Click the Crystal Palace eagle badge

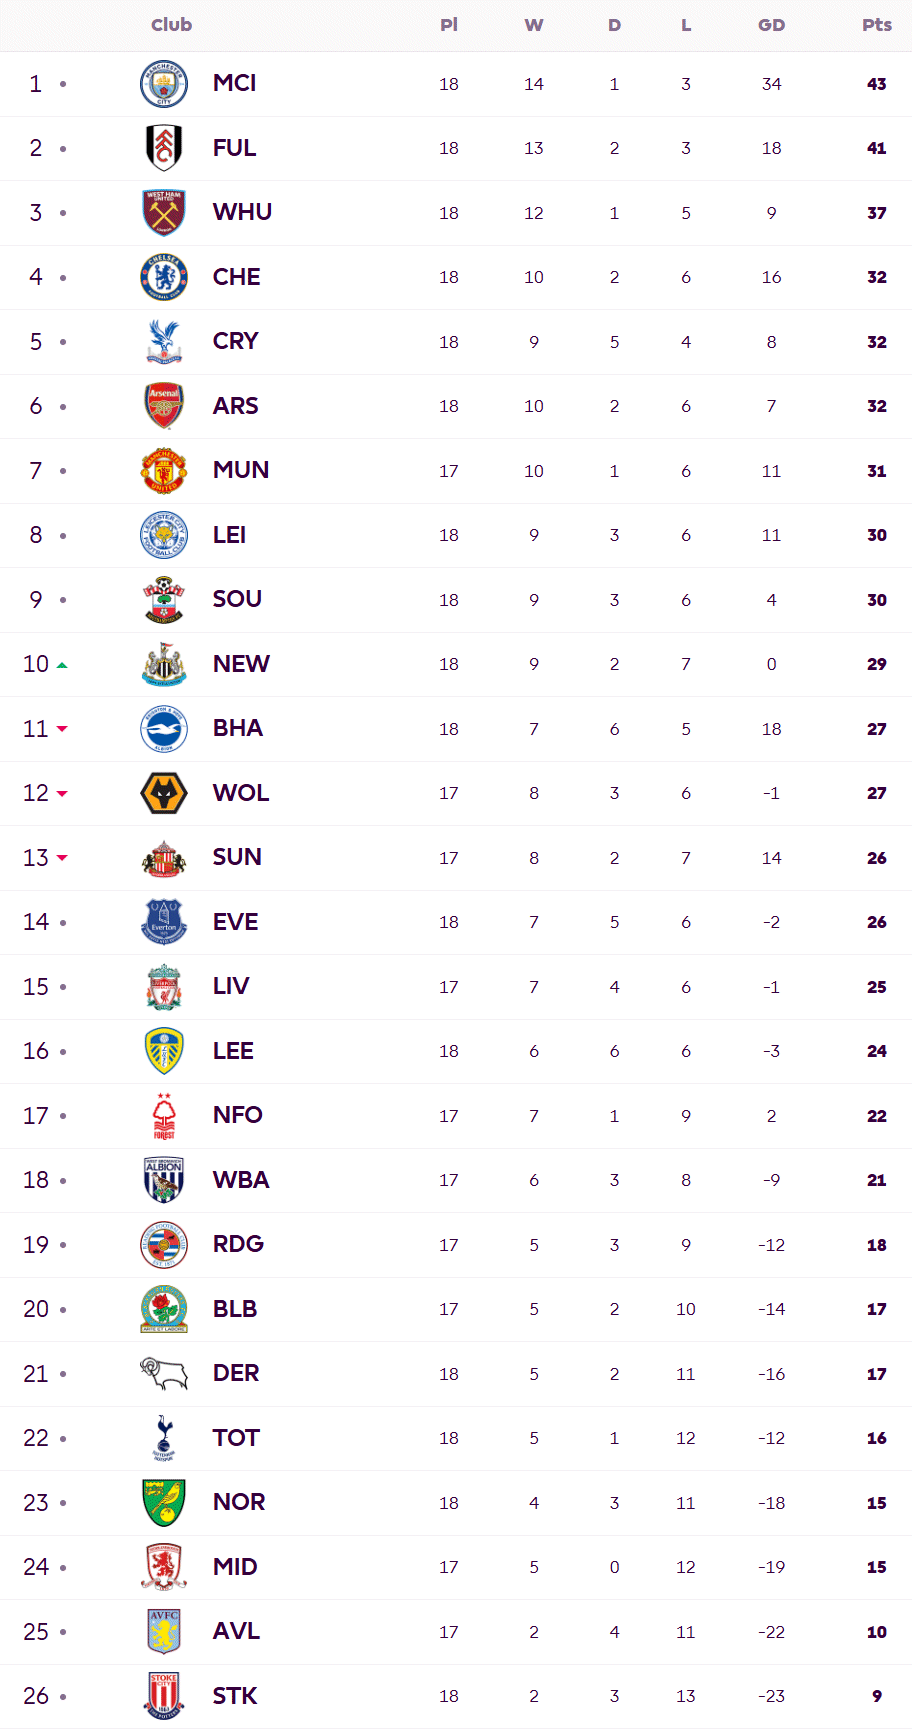[x=164, y=342]
